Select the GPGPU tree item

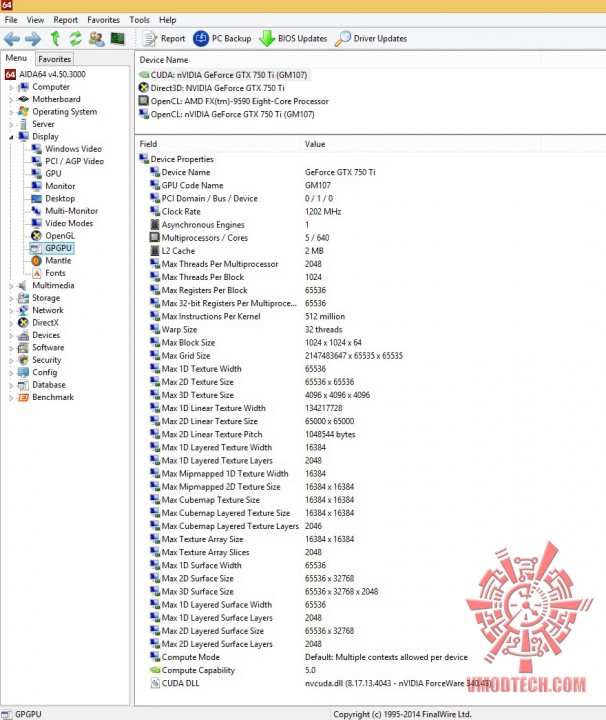pos(51,248)
